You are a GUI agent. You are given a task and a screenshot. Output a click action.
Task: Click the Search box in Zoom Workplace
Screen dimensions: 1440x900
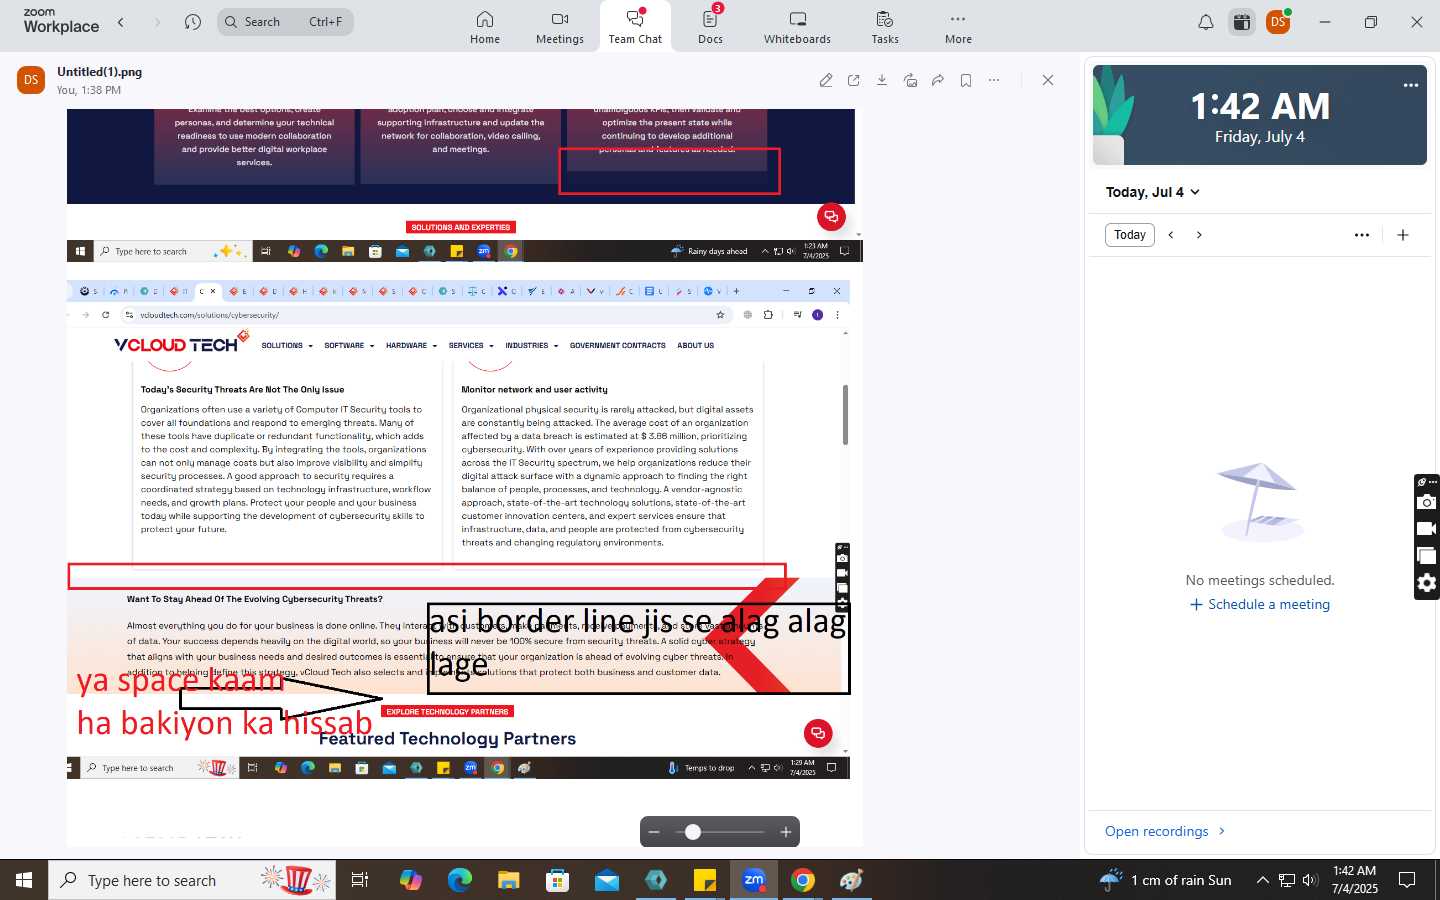coord(285,22)
